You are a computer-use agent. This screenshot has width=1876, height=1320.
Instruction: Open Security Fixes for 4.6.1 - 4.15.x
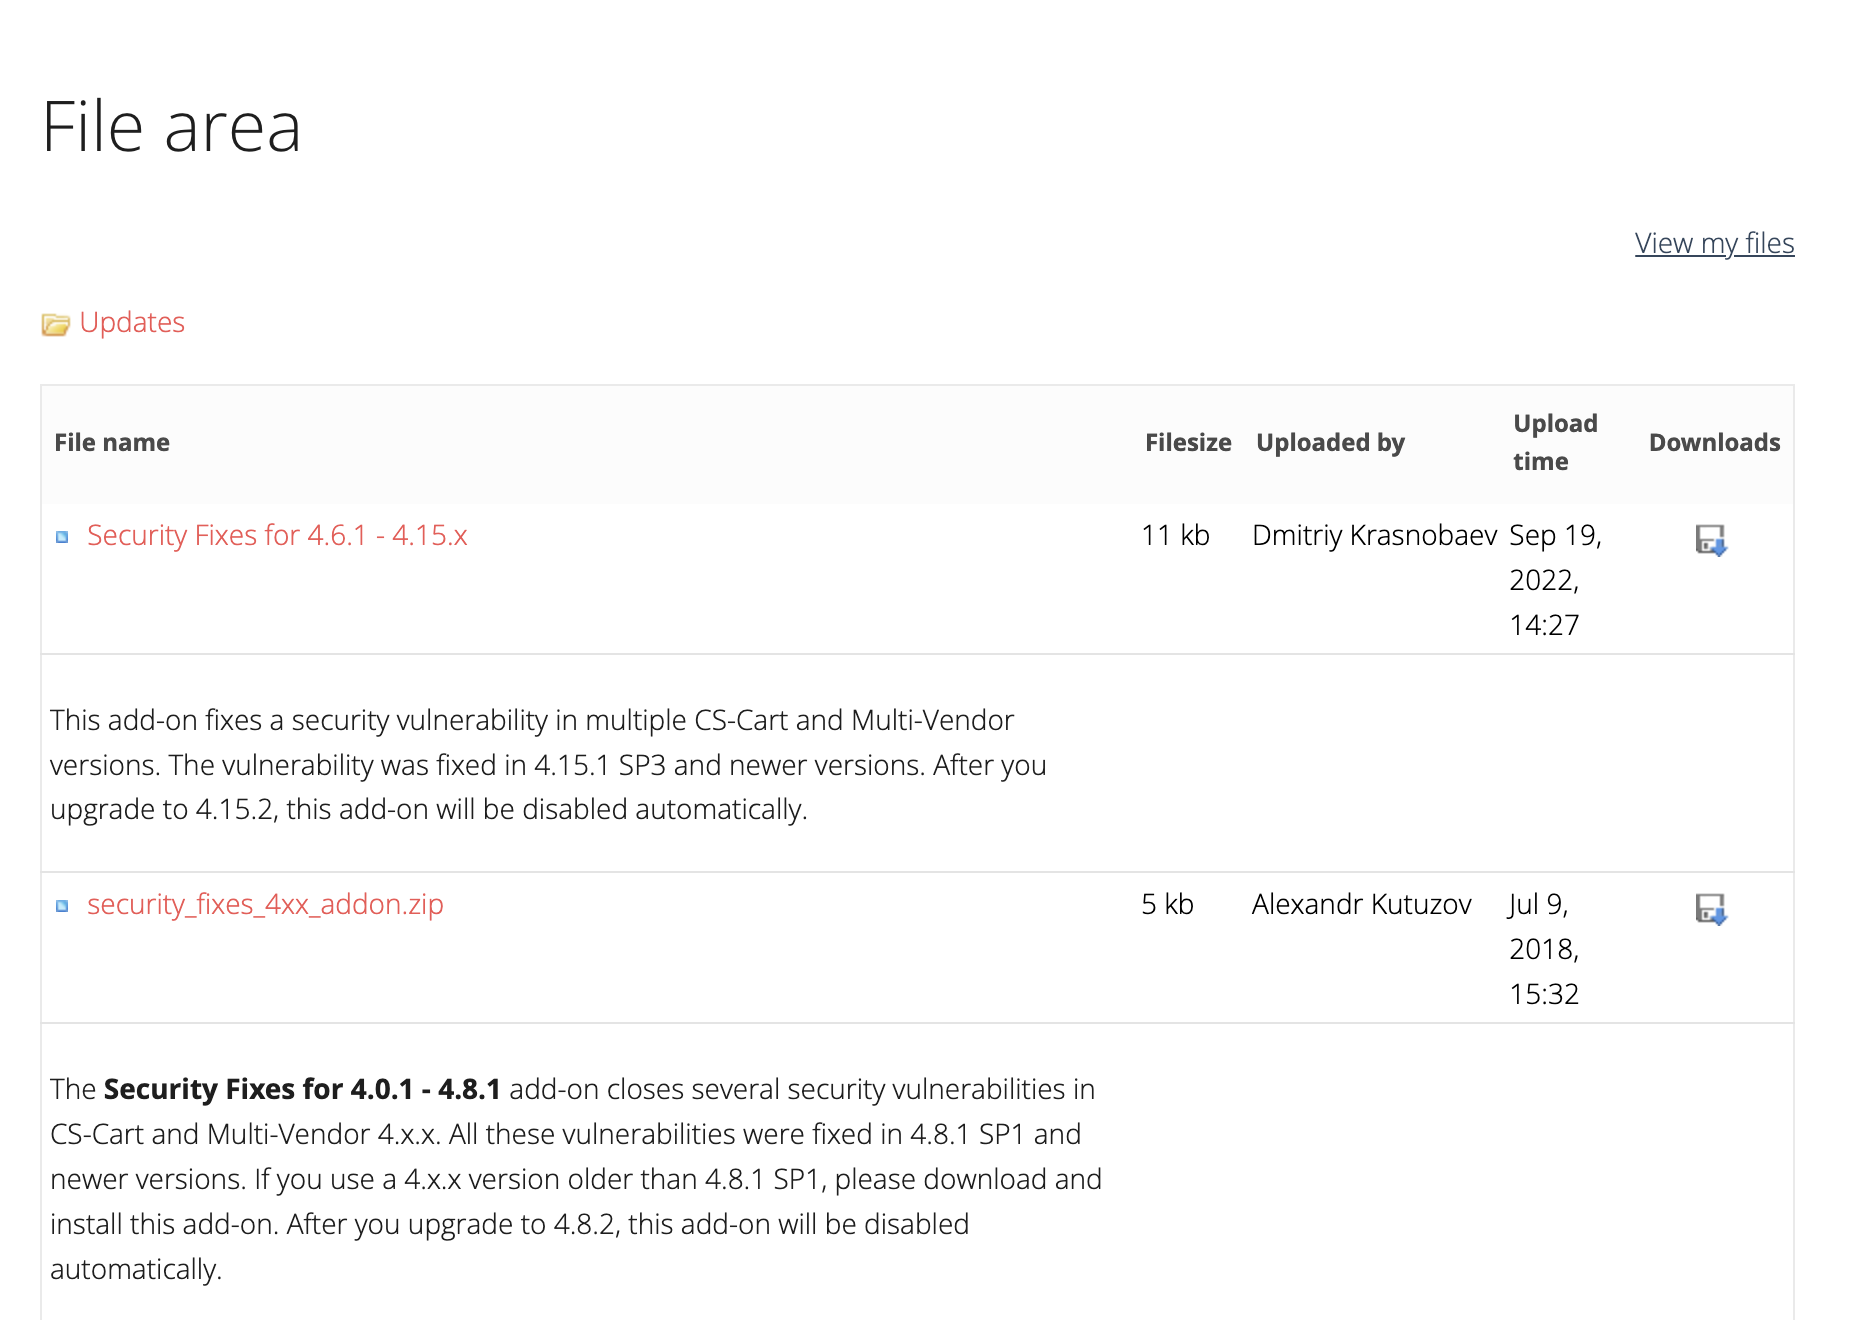pyautogui.click(x=277, y=535)
